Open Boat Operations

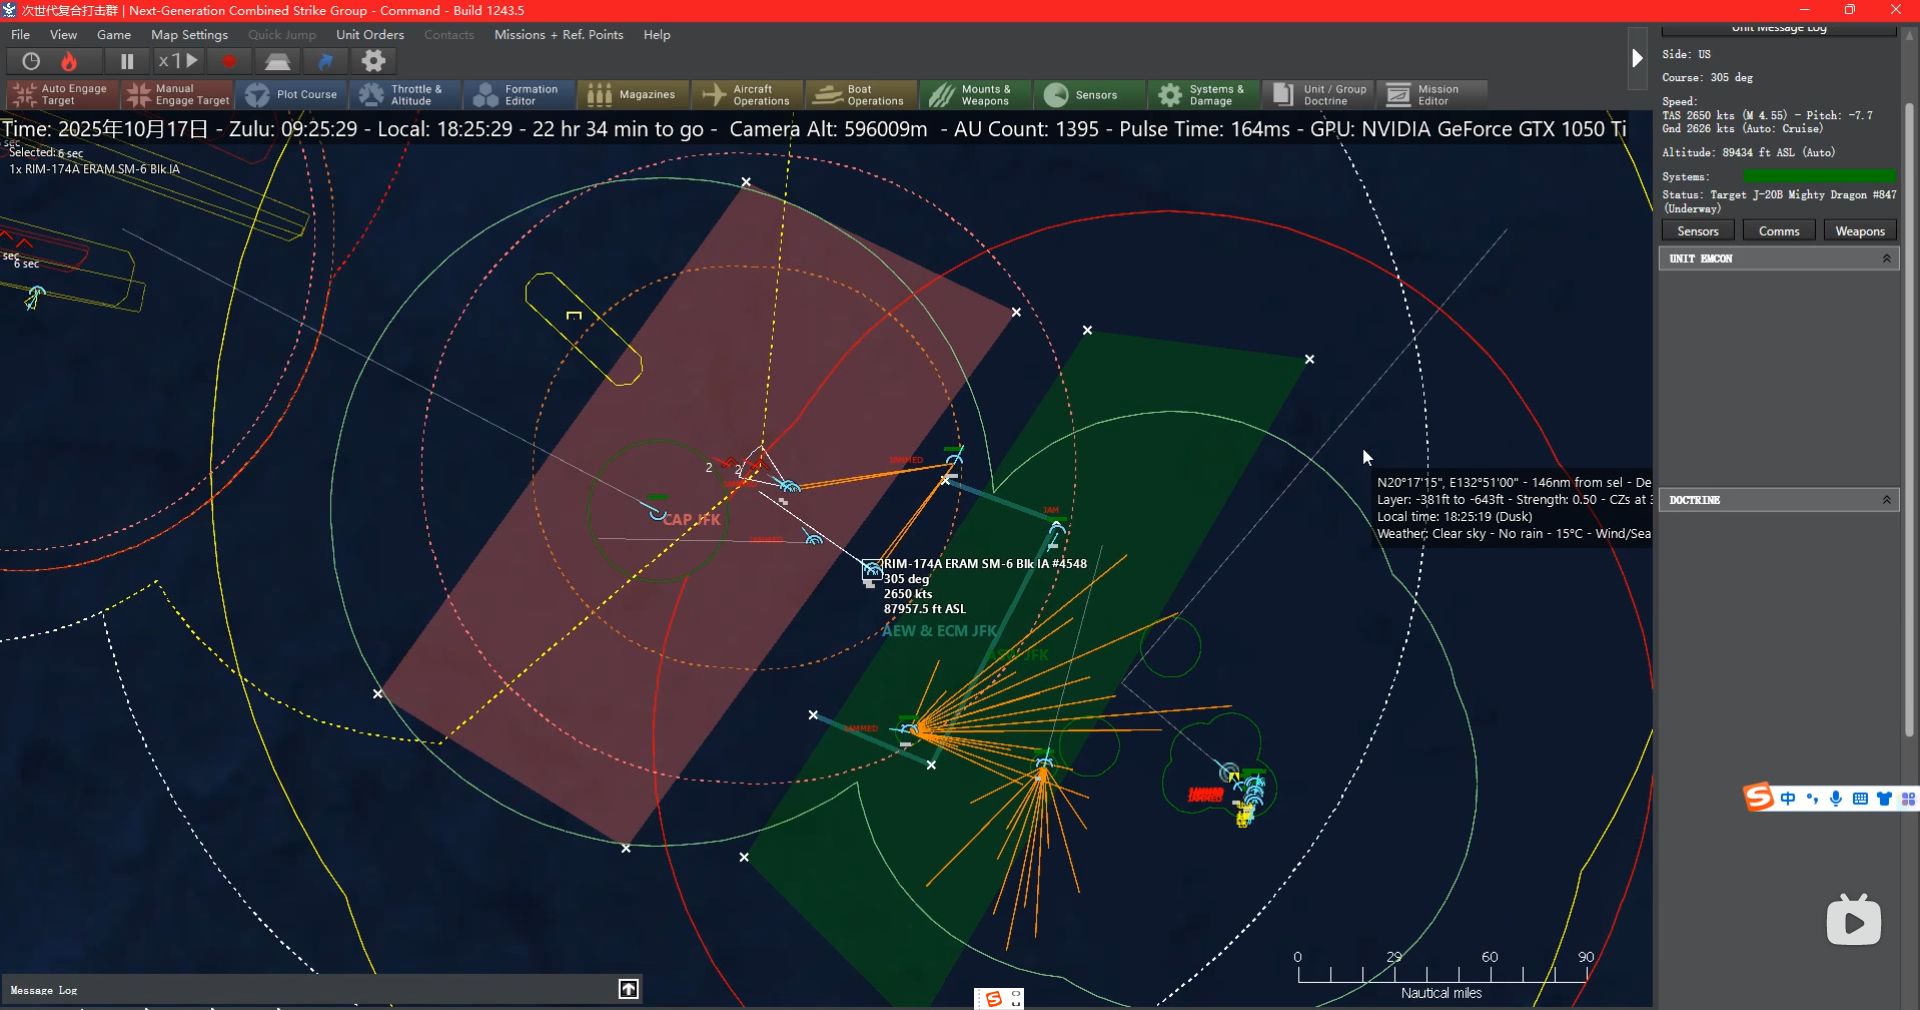(861, 95)
